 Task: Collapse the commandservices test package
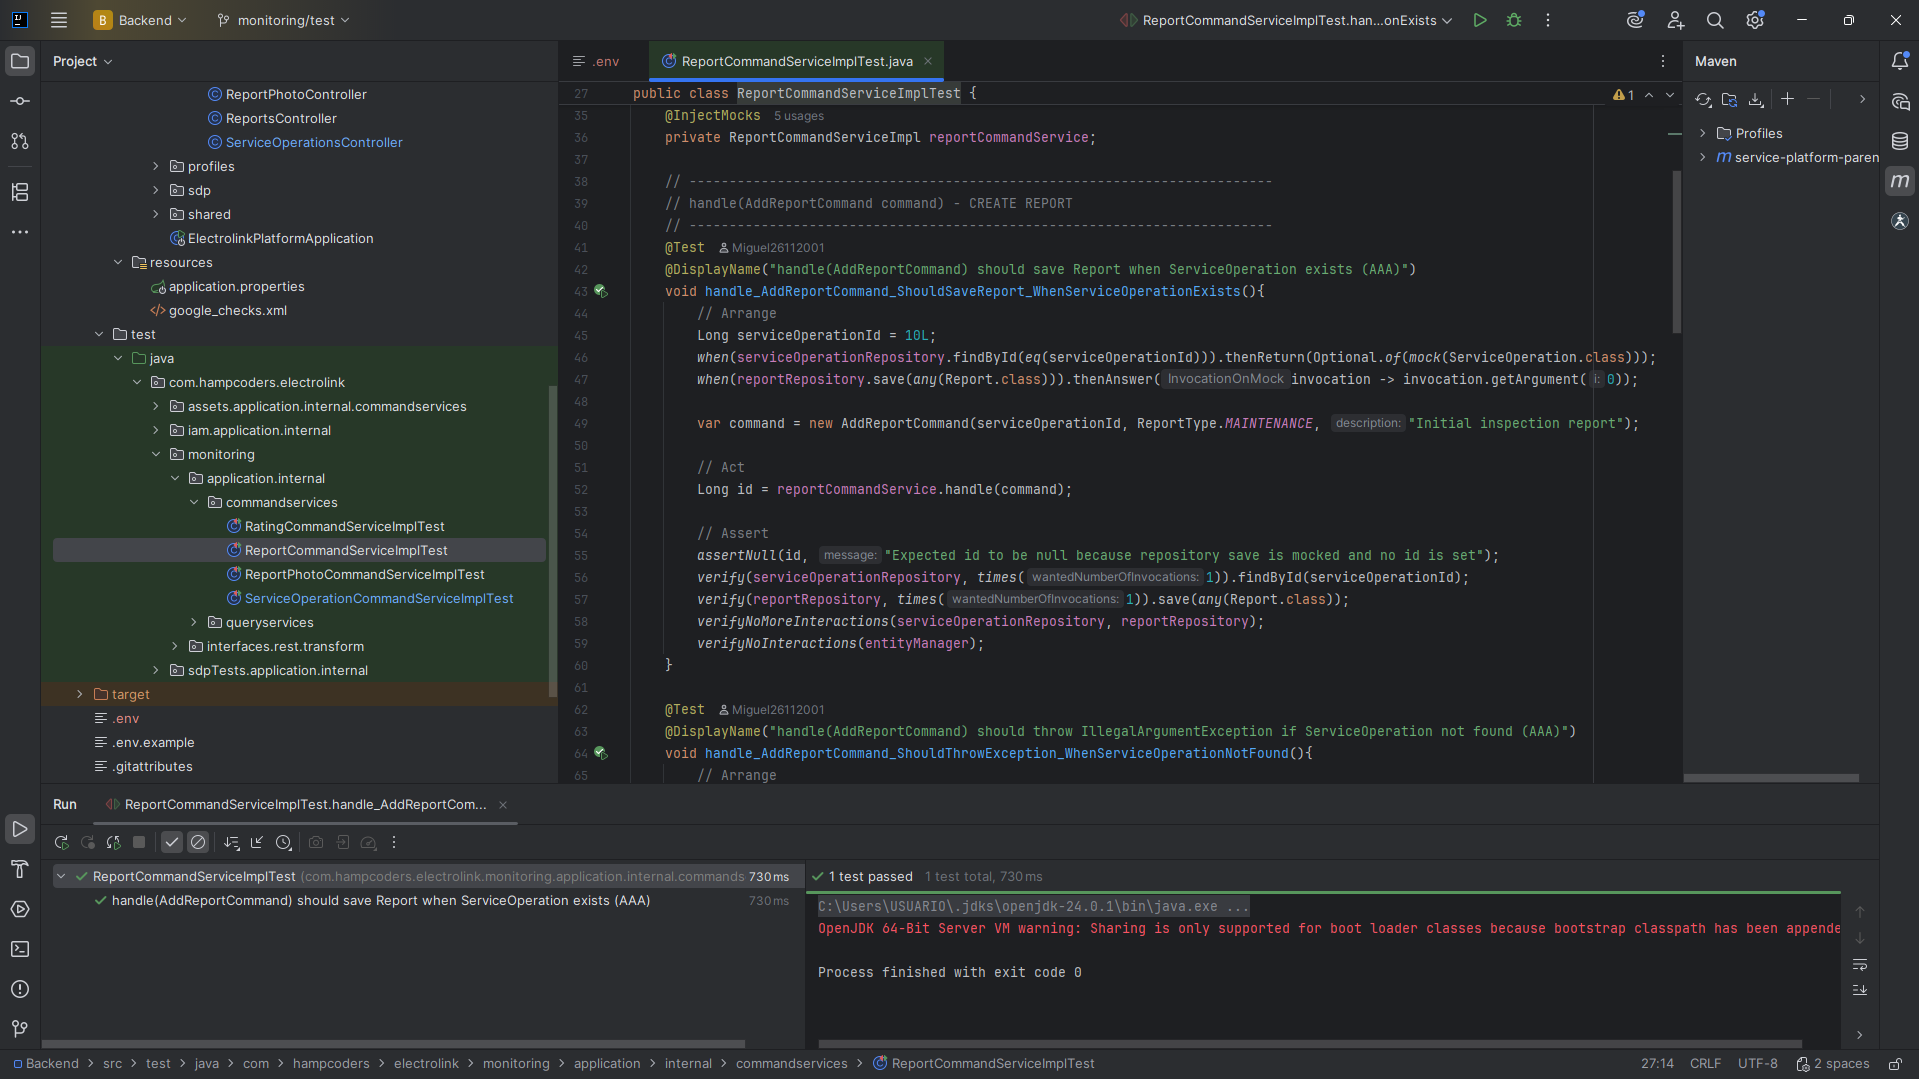[x=194, y=502]
